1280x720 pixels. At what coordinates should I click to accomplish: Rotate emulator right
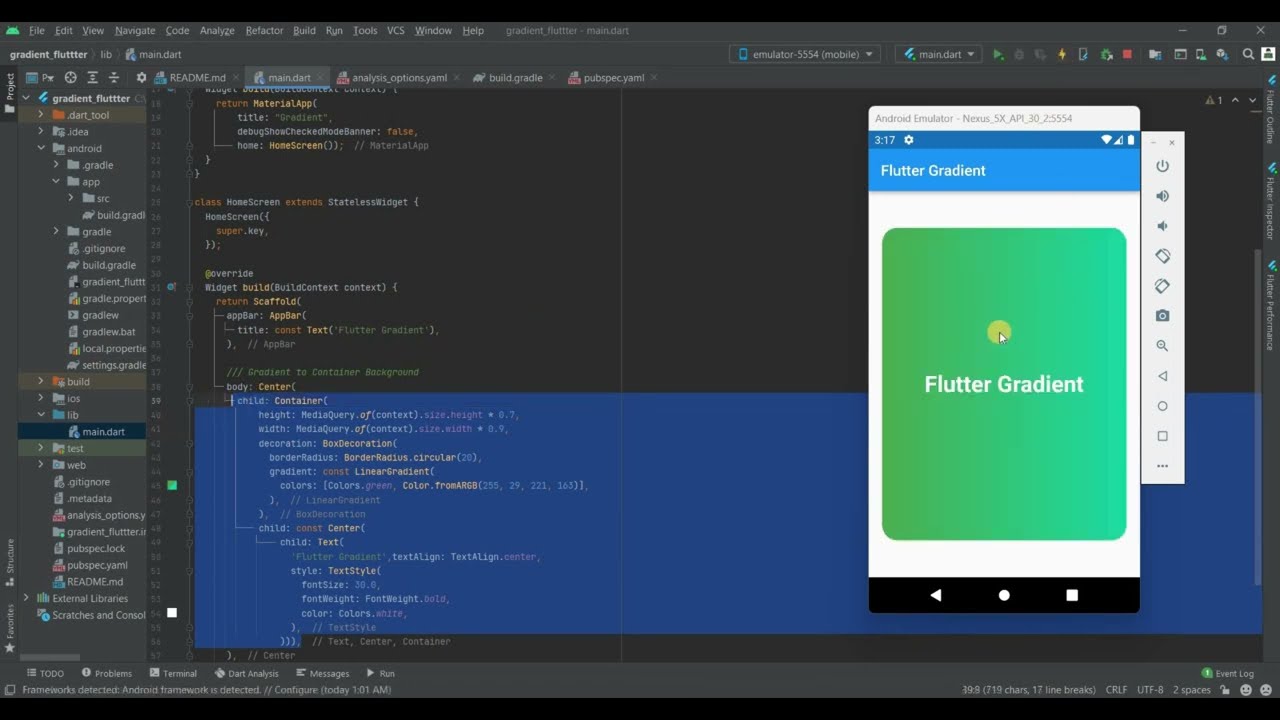[x=1162, y=286]
